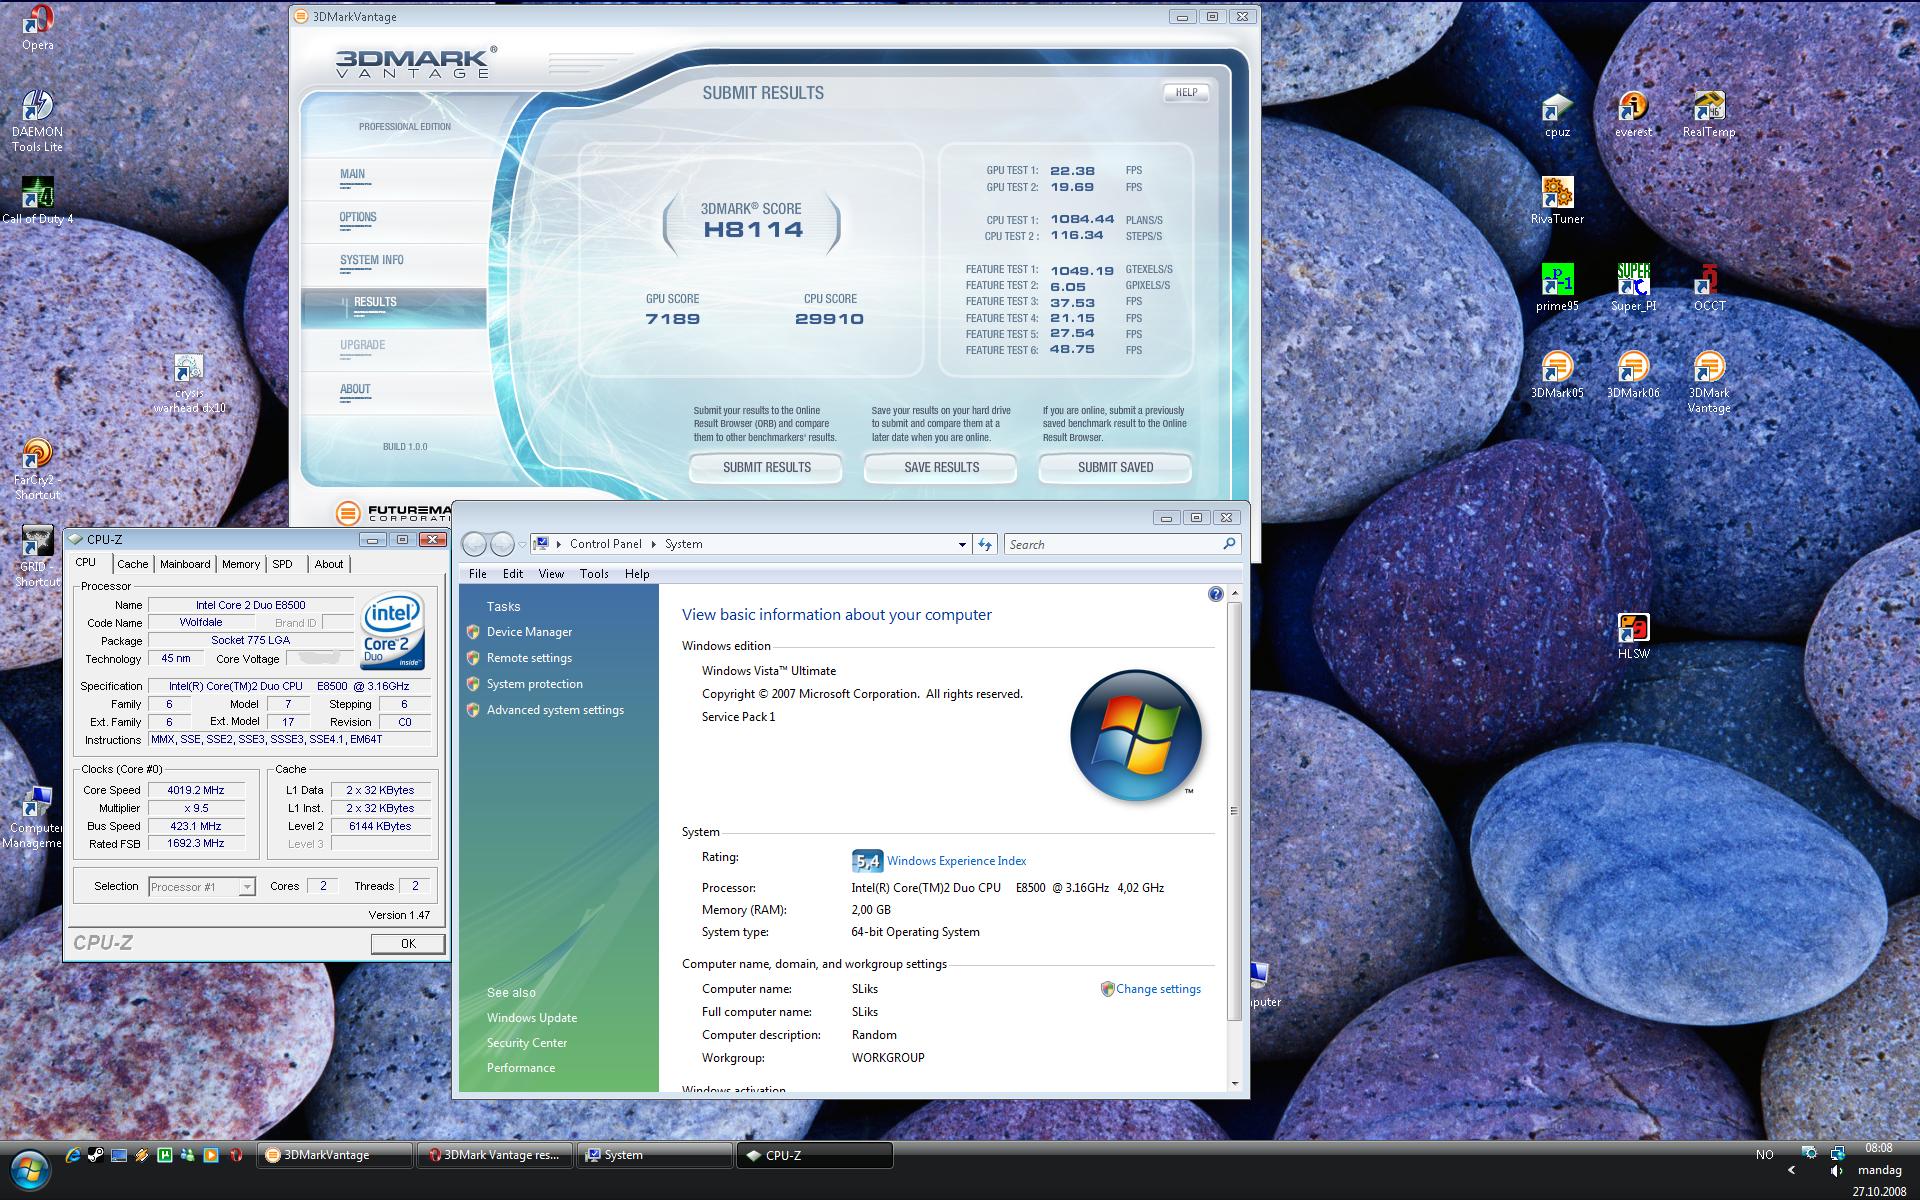1920x1200 pixels.
Task: Open Advanced system settings
Action: click(555, 710)
